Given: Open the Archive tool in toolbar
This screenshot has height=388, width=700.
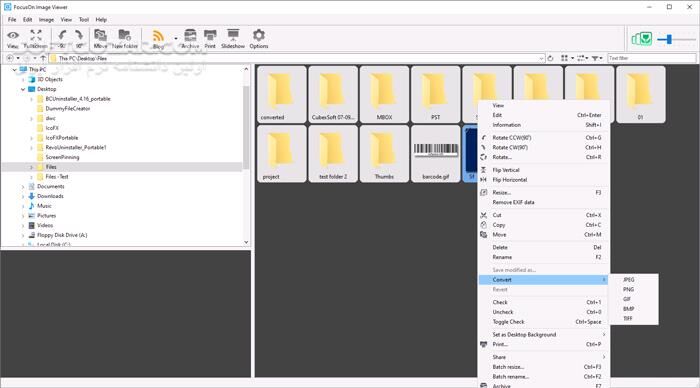Looking at the screenshot, I should click(190, 38).
